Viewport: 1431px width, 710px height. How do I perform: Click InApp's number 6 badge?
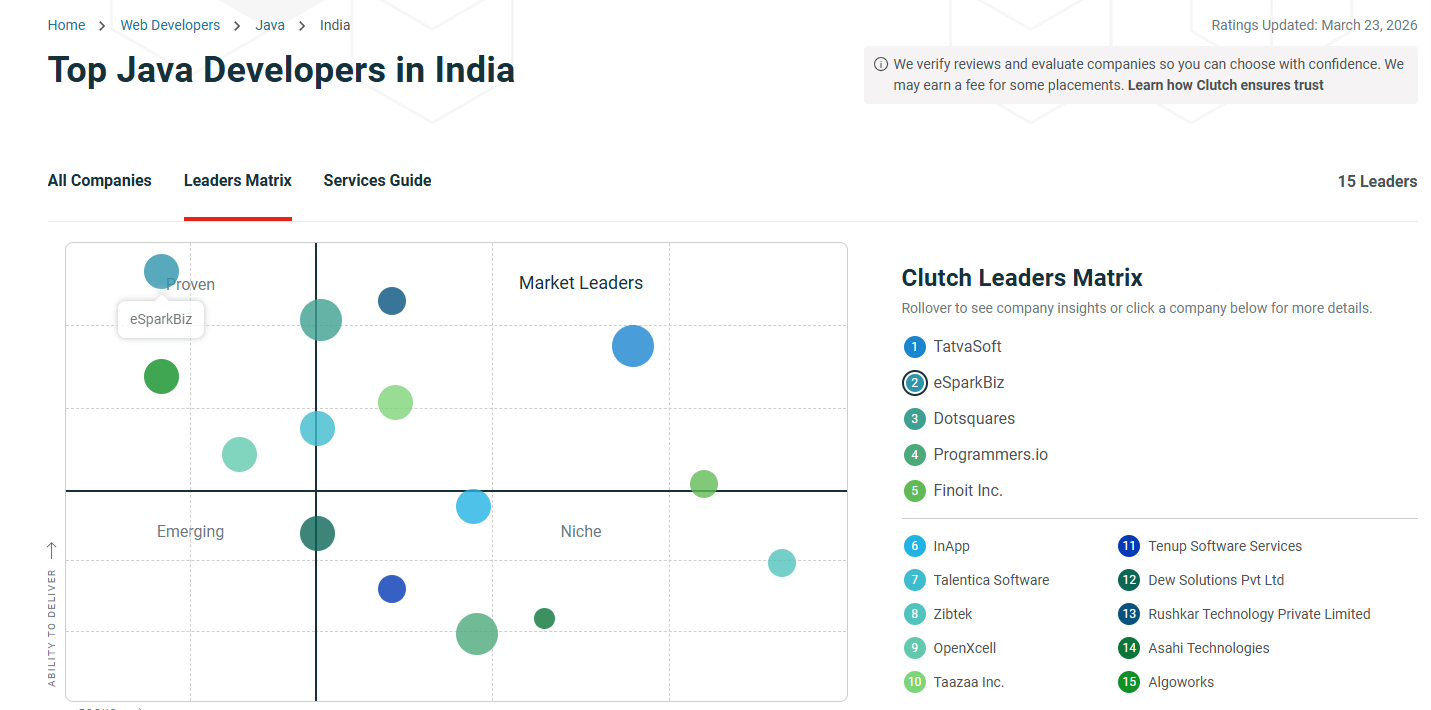tap(914, 546)
